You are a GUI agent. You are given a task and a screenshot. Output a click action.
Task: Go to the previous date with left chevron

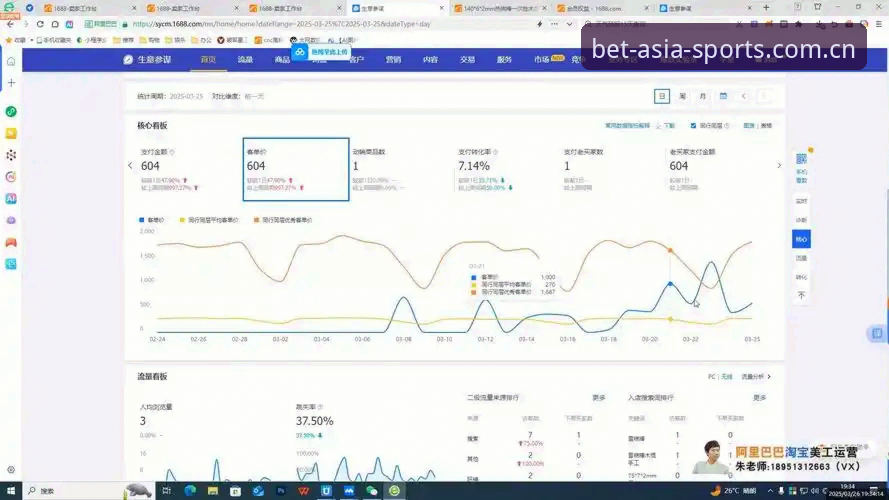pos(744,96)
